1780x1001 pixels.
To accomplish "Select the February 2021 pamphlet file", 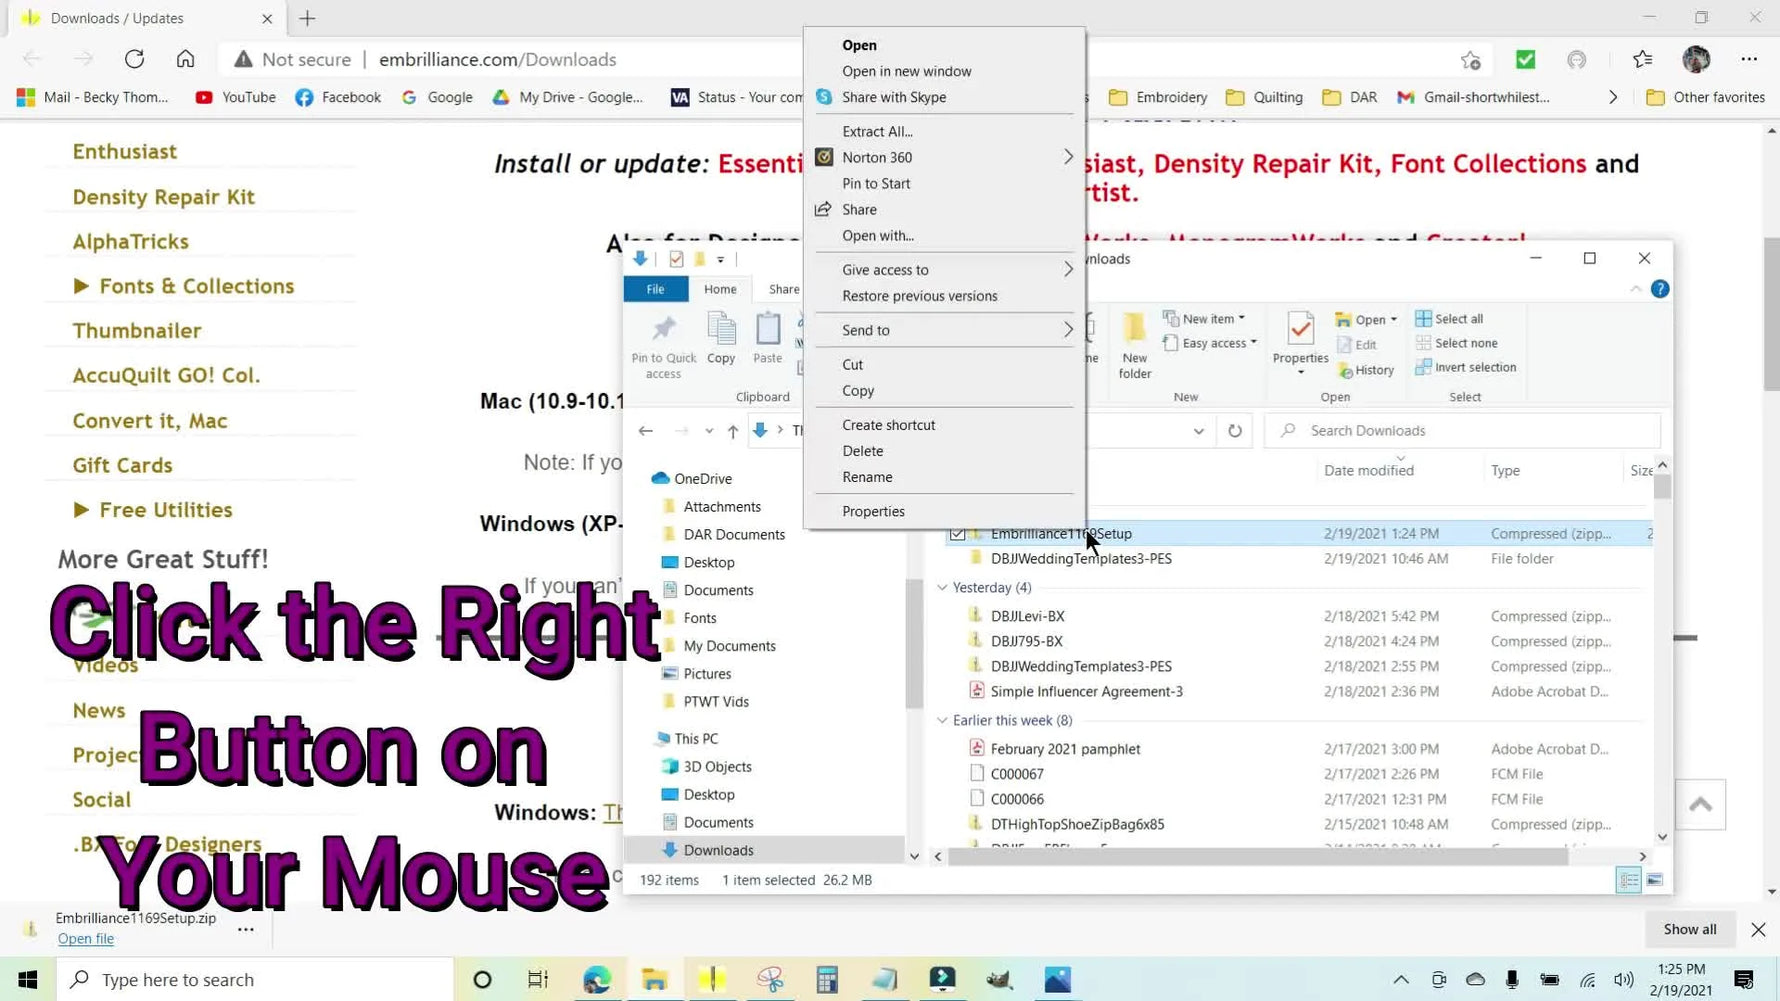I will [1065, 749].
